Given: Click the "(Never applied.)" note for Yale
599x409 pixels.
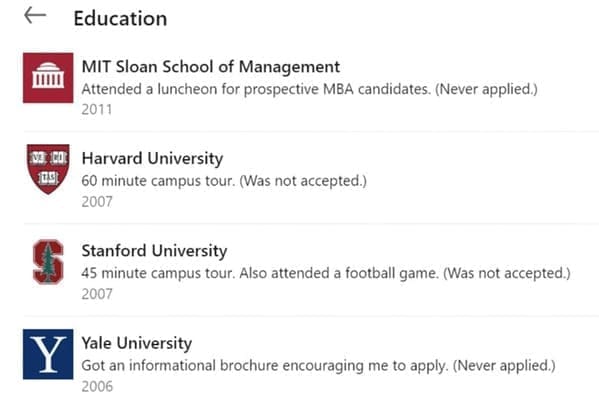Looking at the screenshot, I should [504, 366].
